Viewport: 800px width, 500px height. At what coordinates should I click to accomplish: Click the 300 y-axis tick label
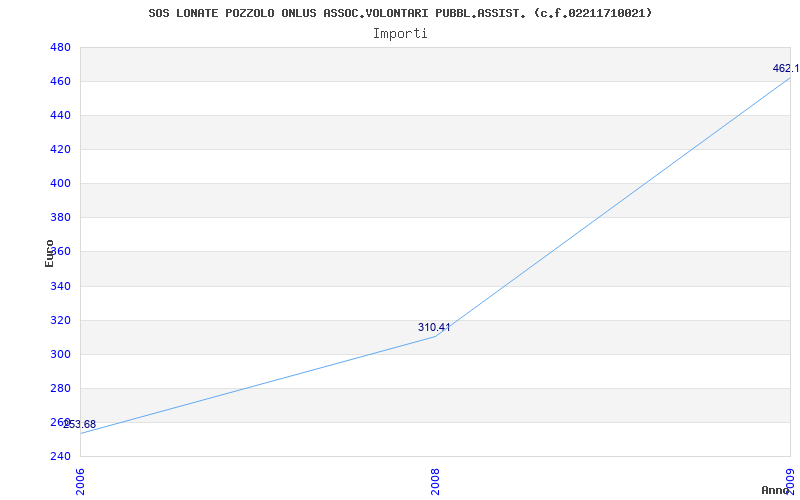[x=60, y=355]
